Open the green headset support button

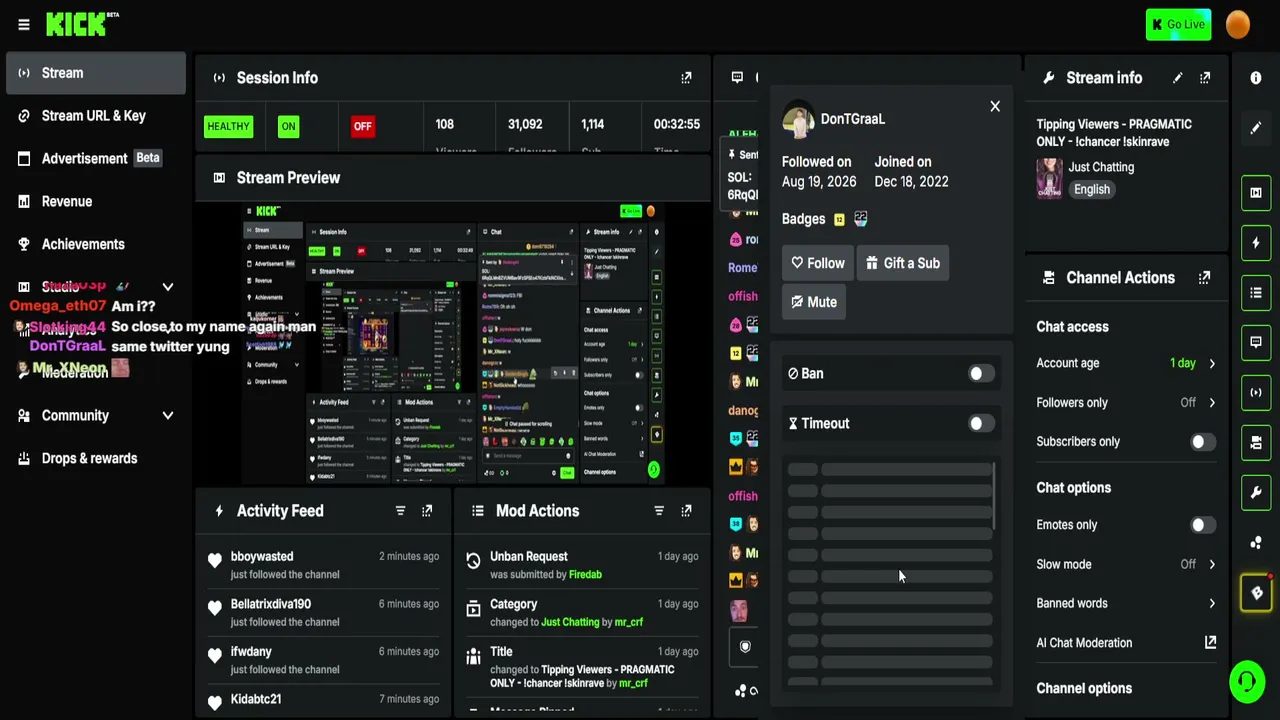click(1247, 682)
